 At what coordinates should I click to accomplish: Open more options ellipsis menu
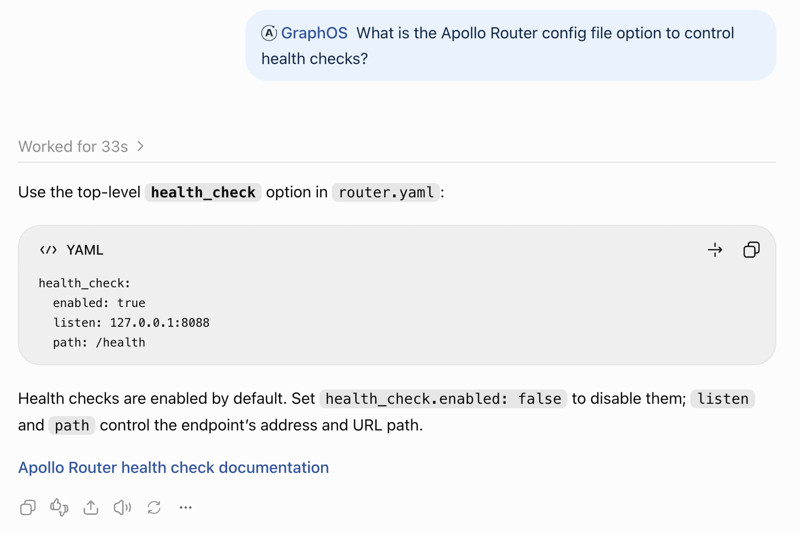(x=186, y=507)
